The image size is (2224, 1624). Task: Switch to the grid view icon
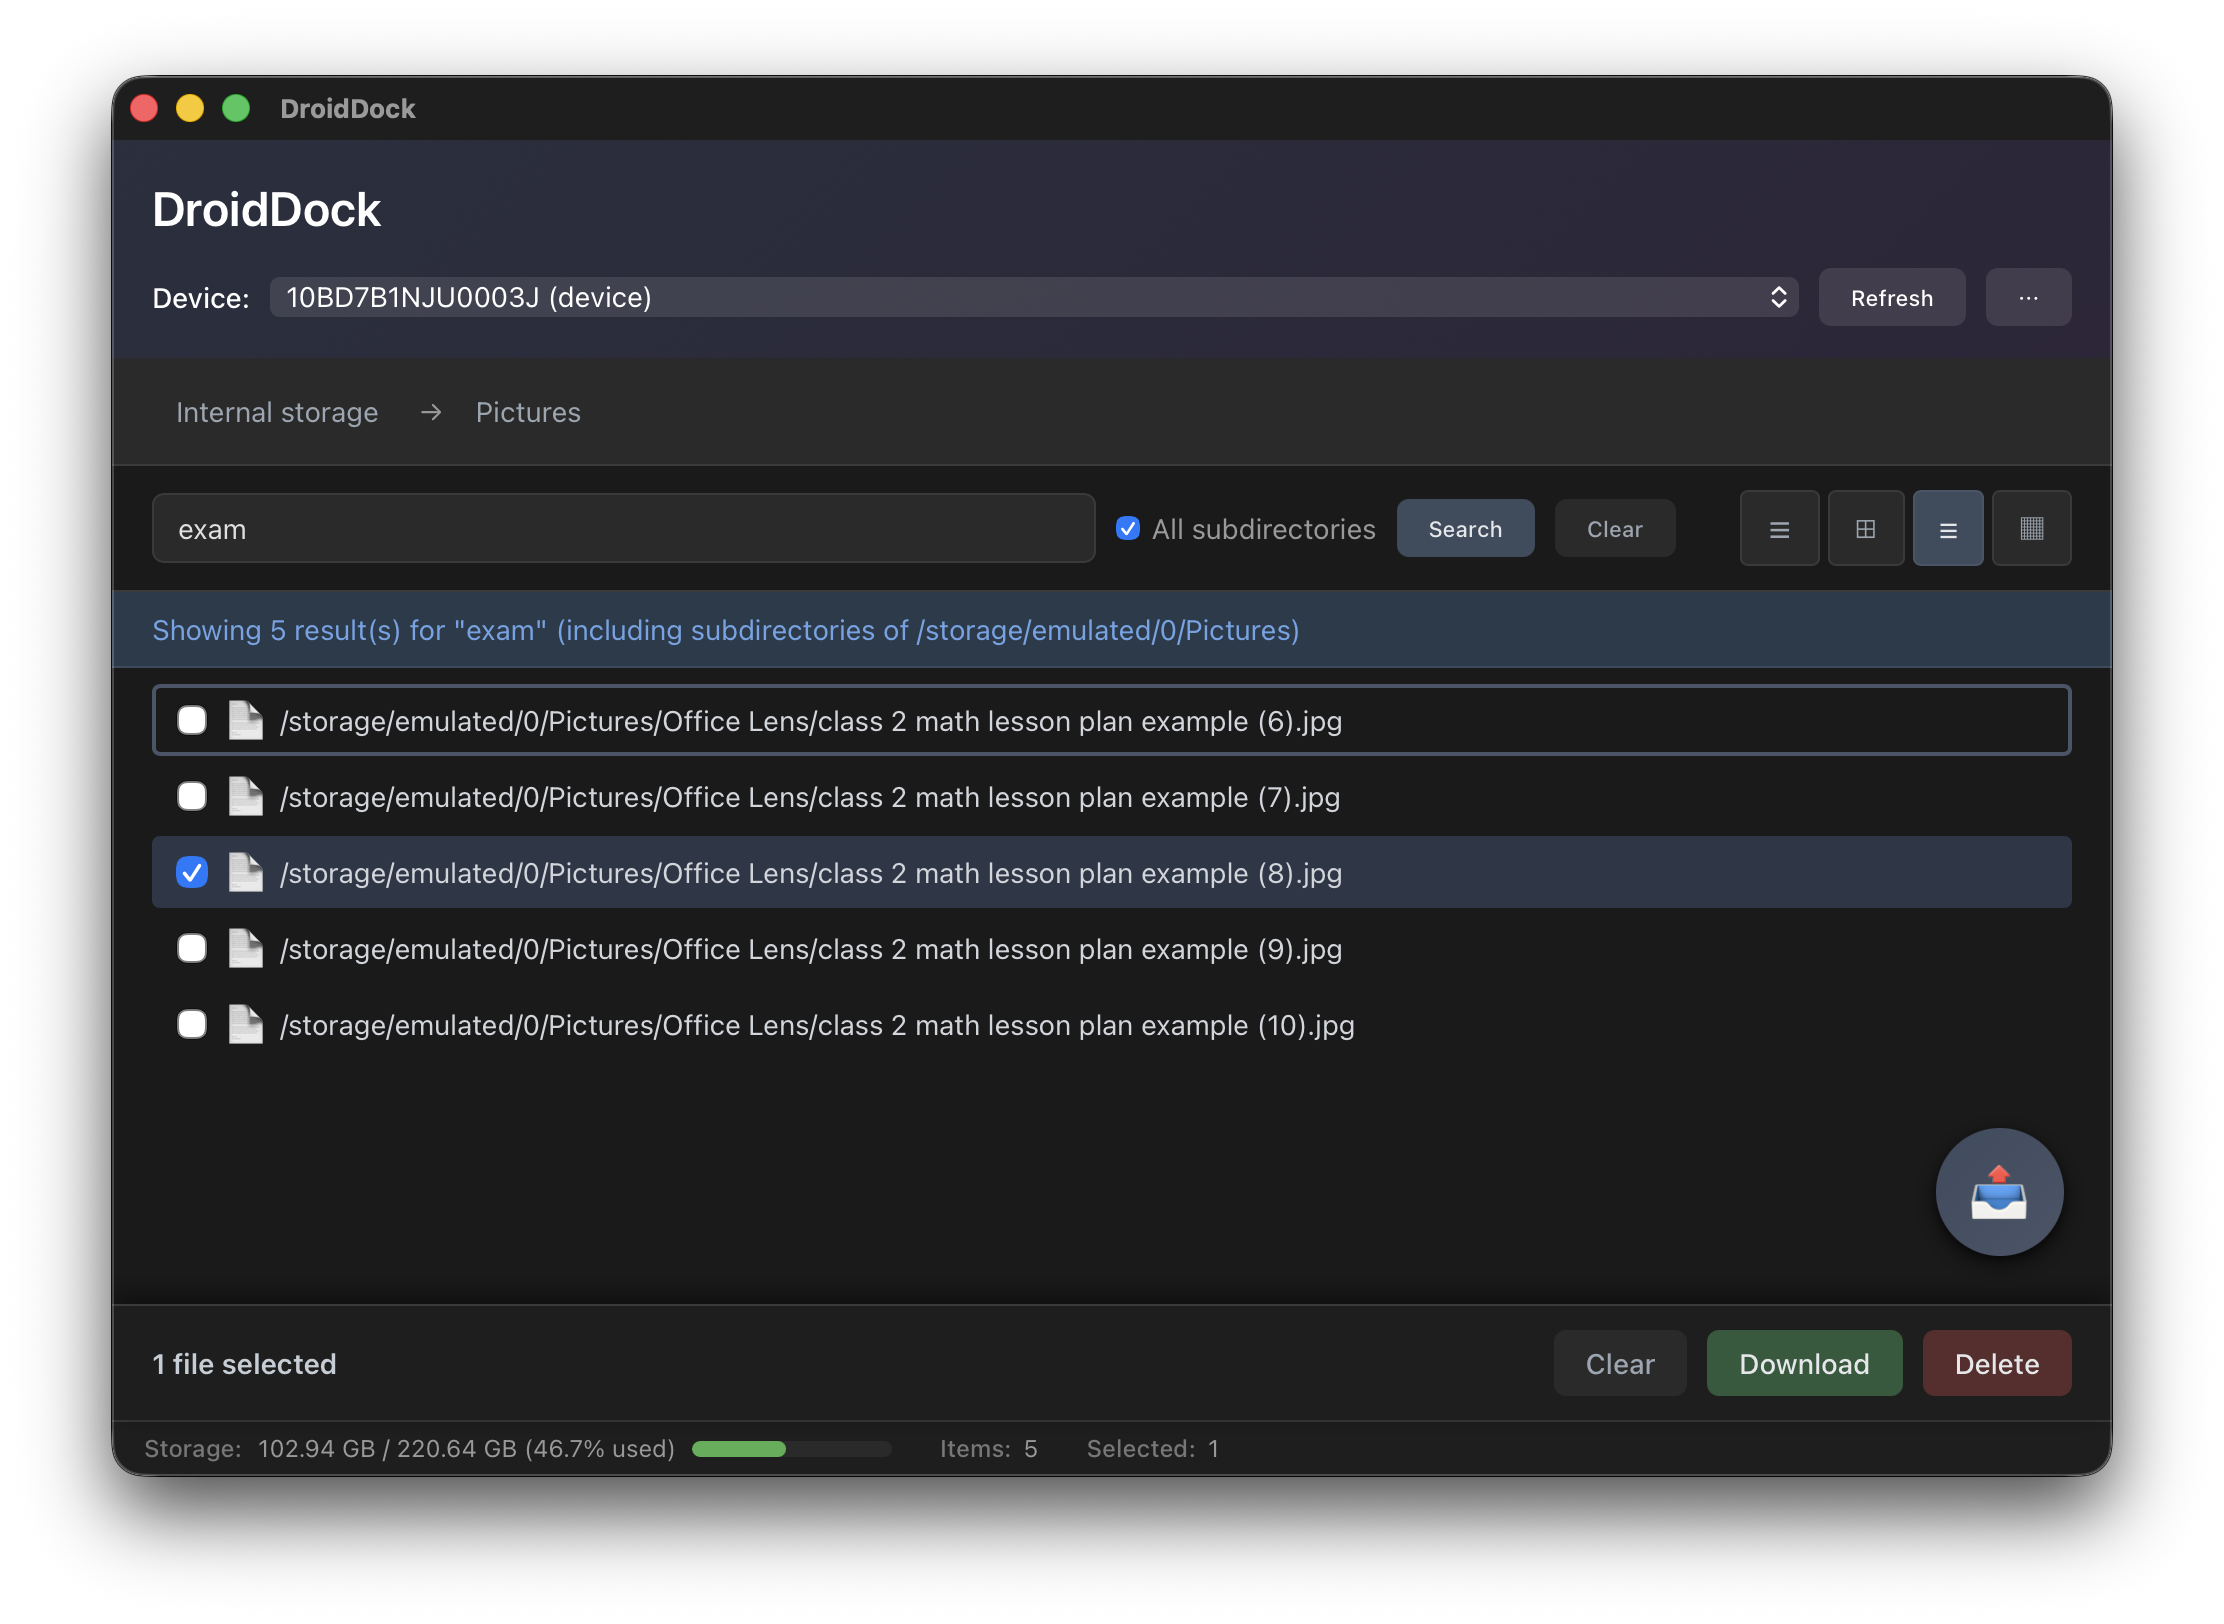coord(1865,529)
